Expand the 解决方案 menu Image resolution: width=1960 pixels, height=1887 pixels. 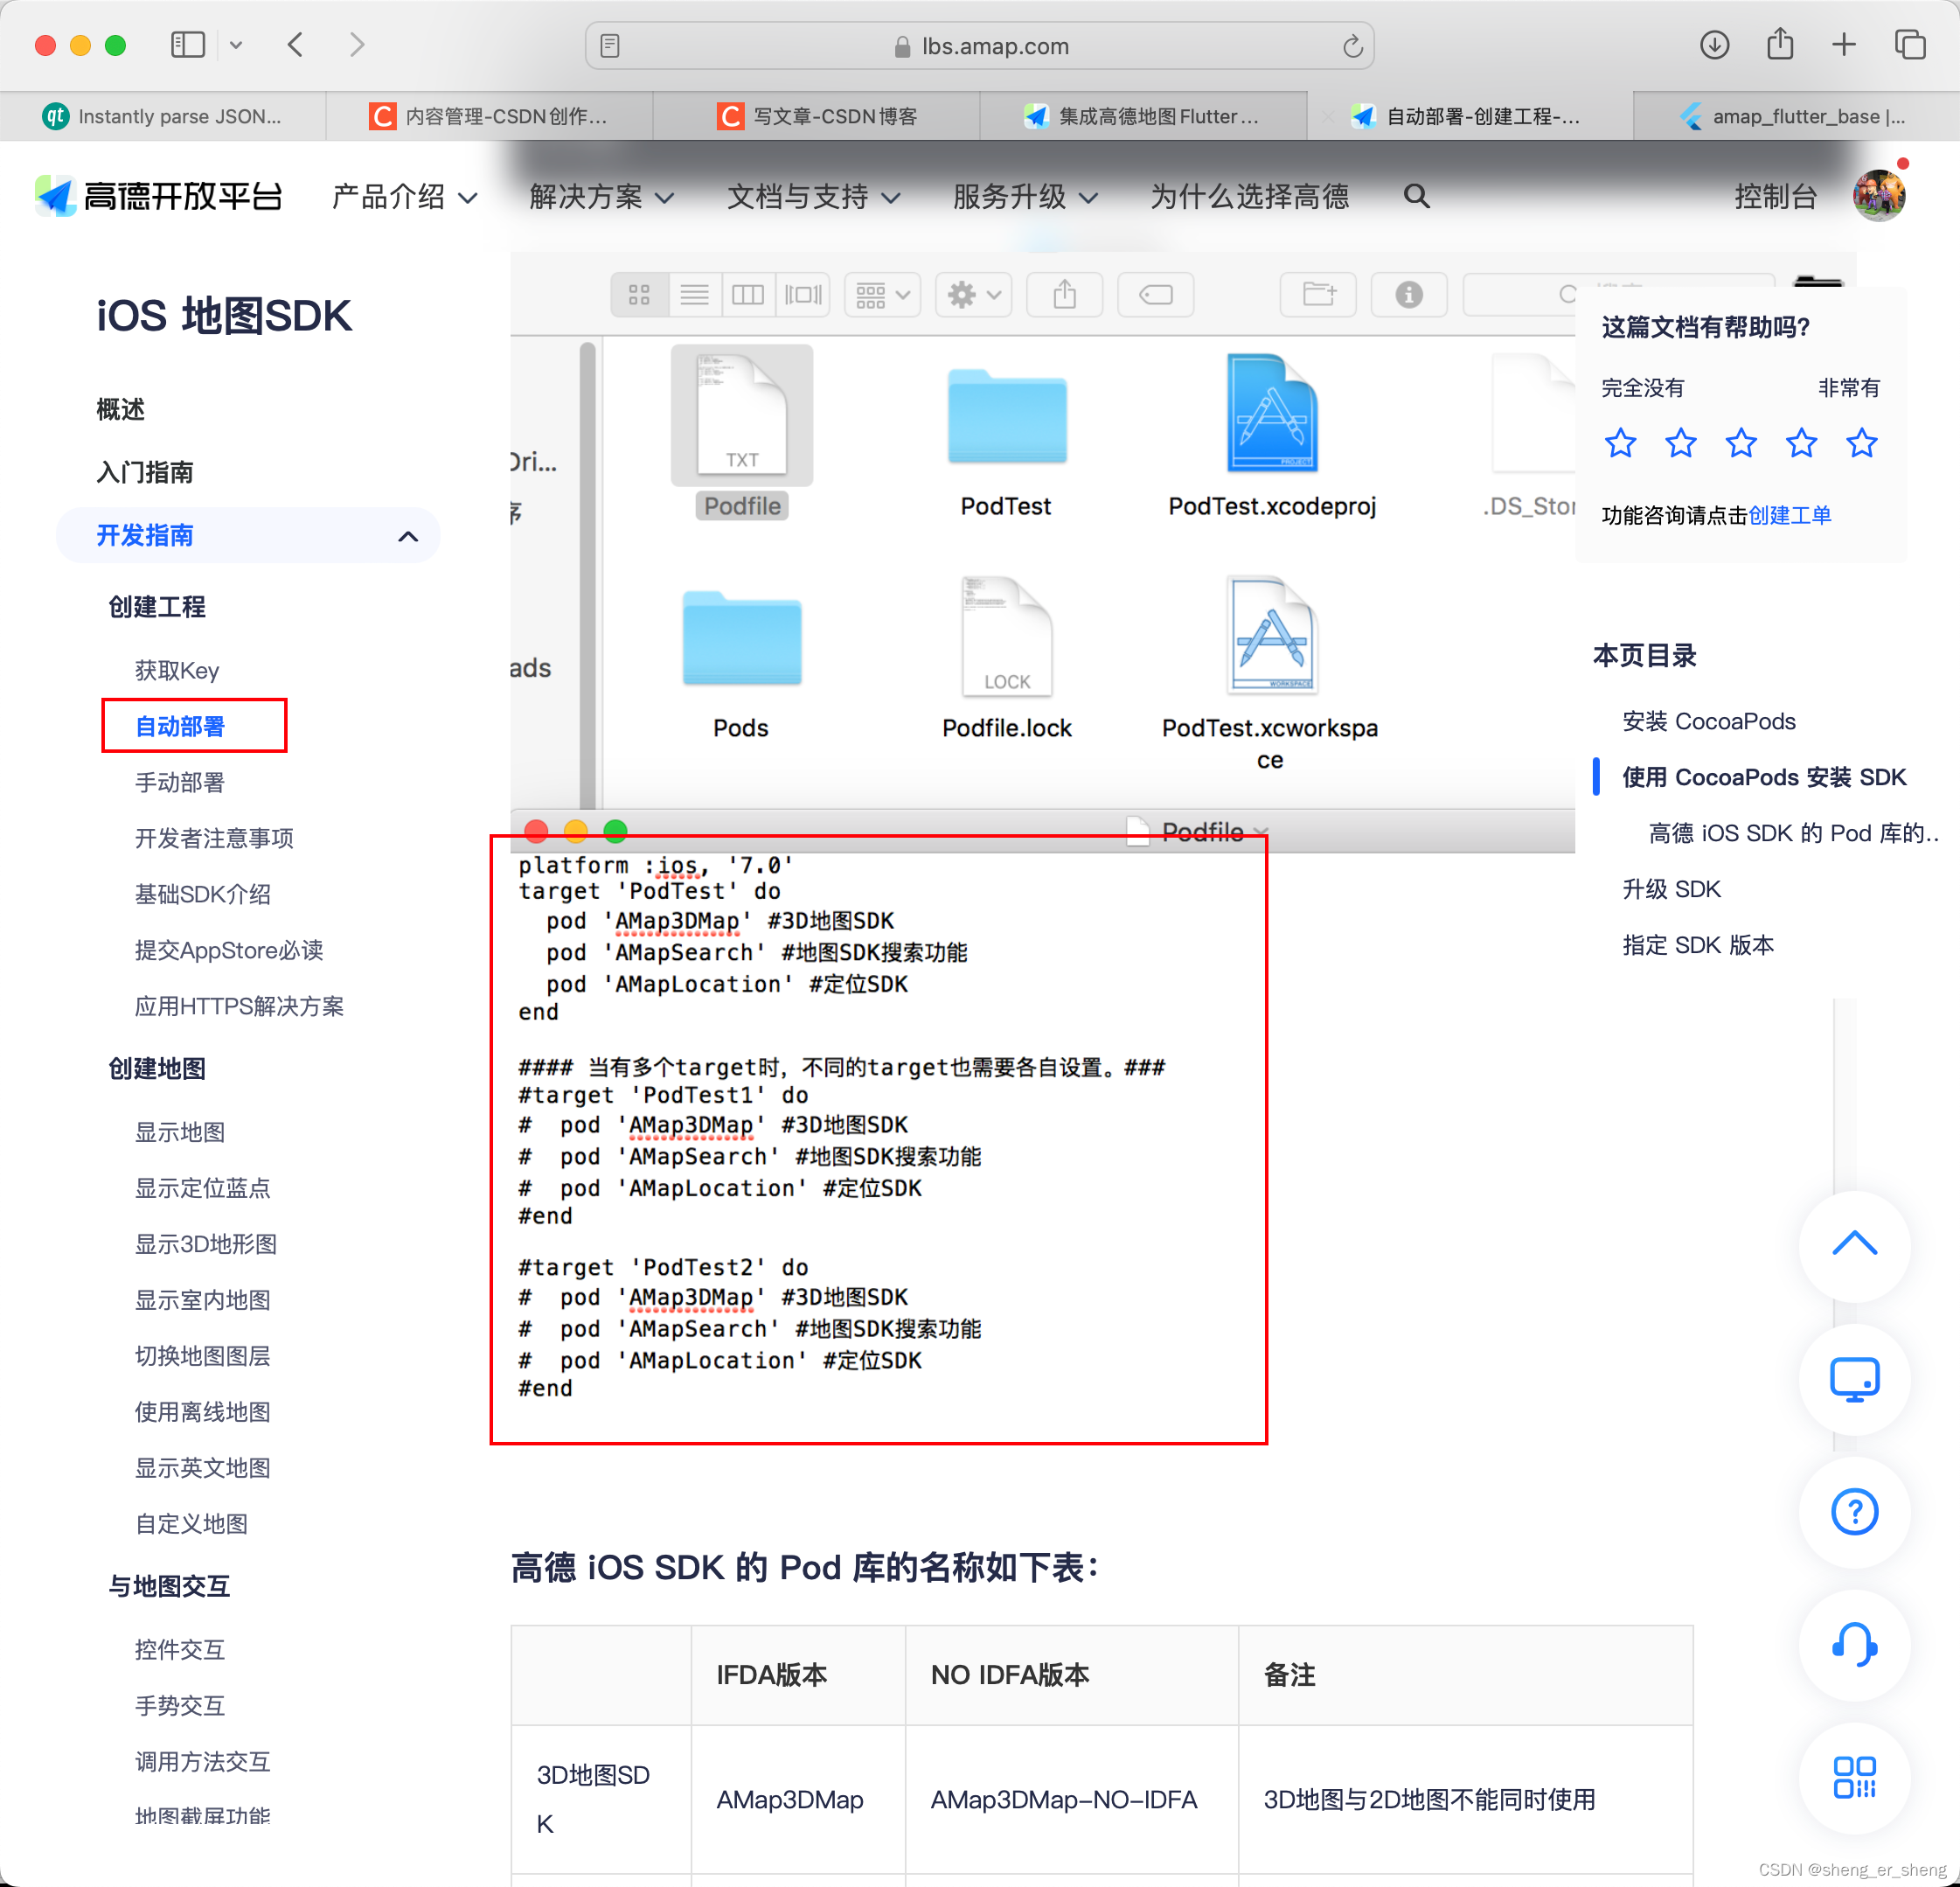coord(601,196)
